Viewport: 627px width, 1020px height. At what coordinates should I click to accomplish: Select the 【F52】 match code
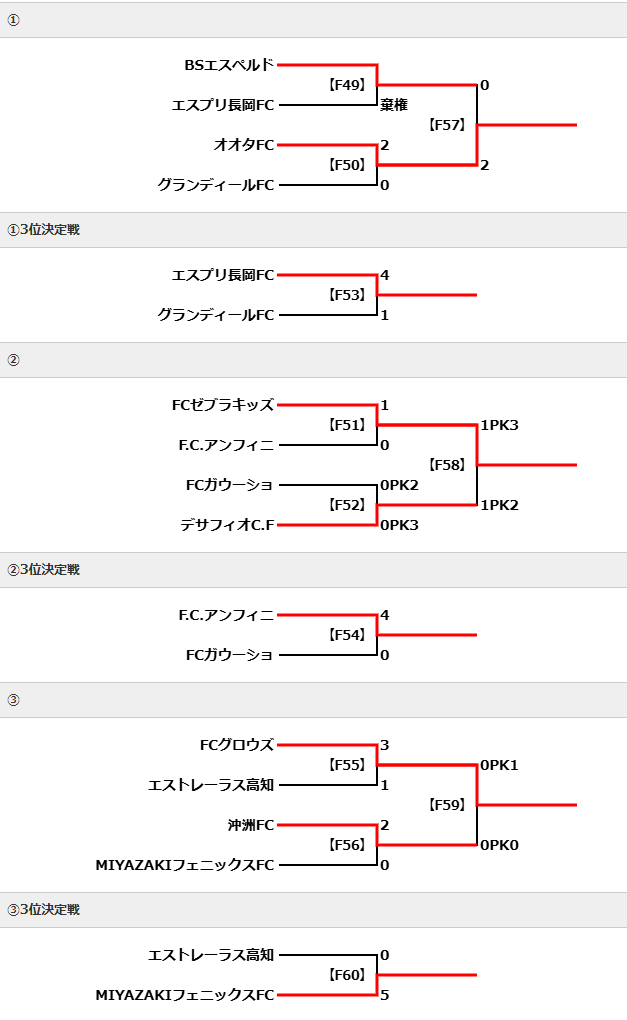coord(347,505)
